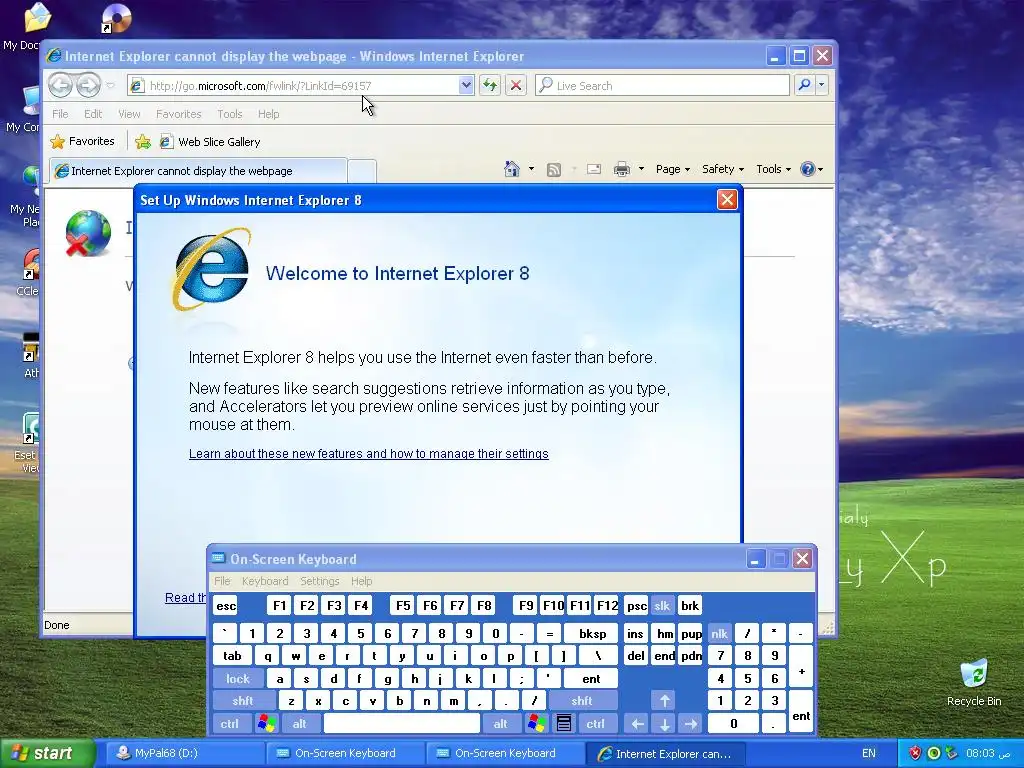This screenshot has height=768, width=1024.
Task: Open MyPal68 (D:) taskbar item
Action: (183, 753)
